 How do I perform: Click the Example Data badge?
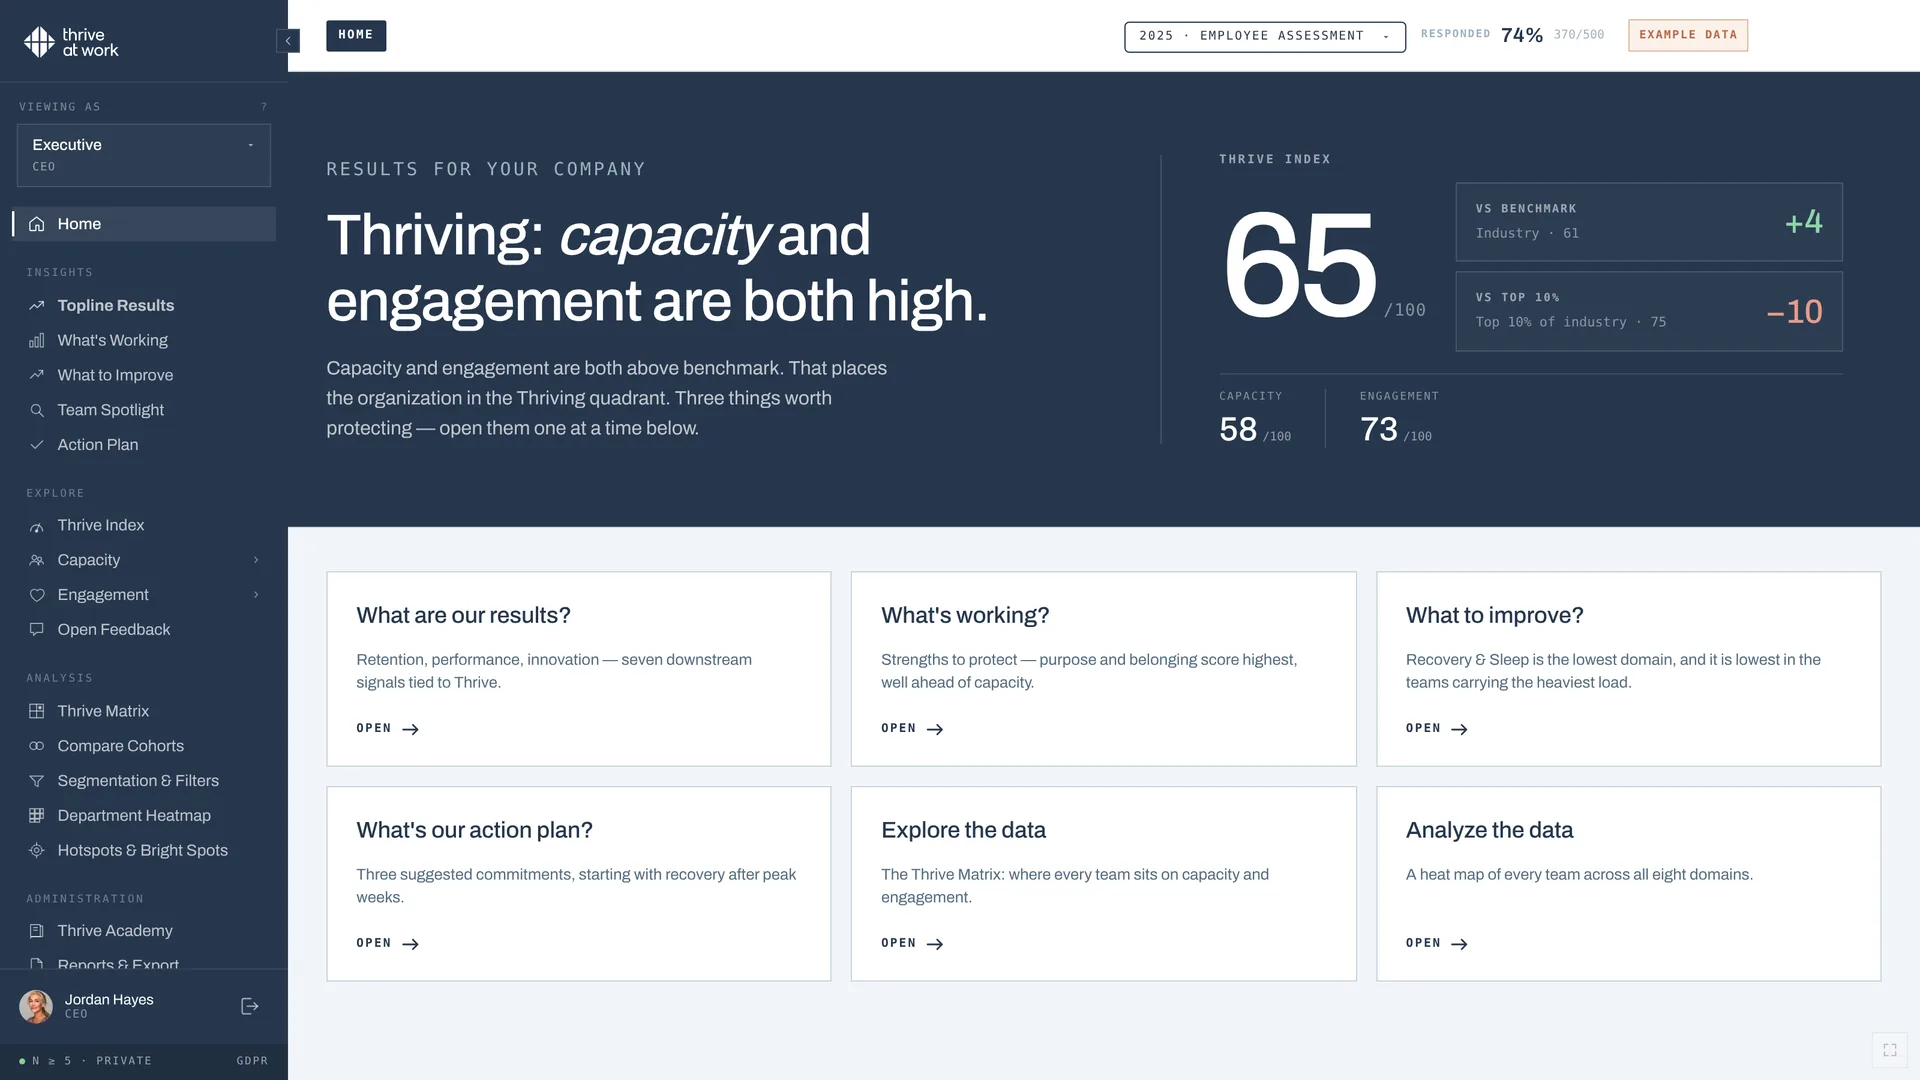coord(1688,35)
